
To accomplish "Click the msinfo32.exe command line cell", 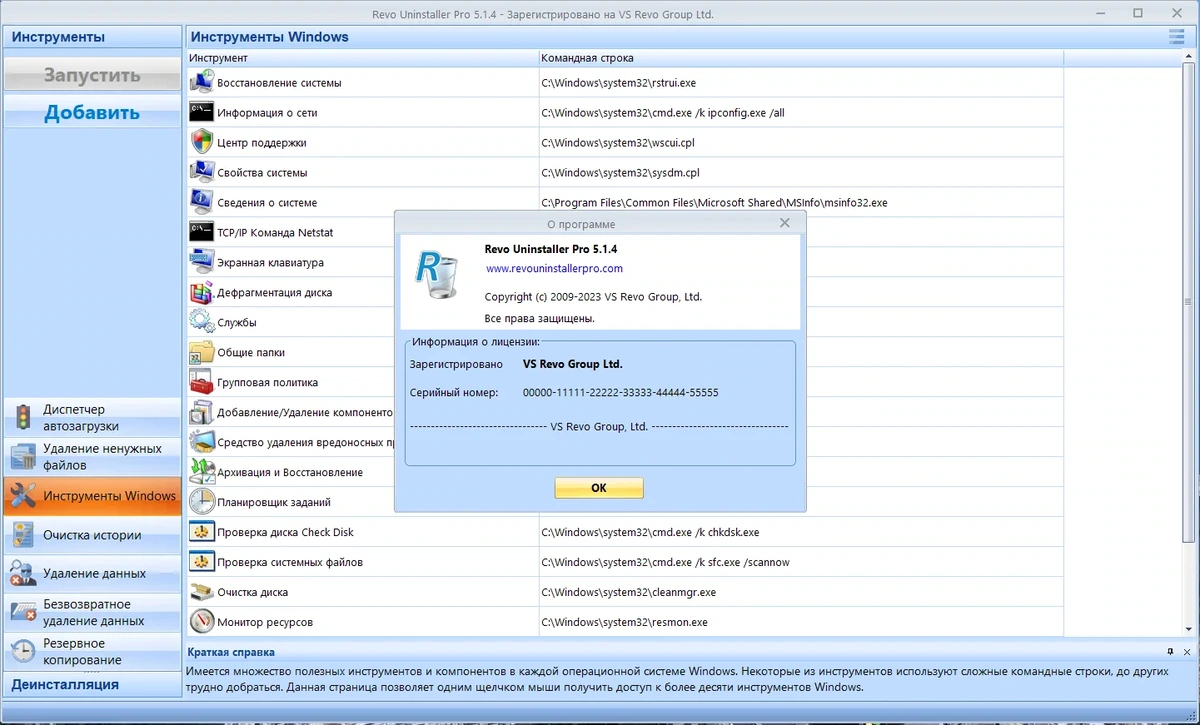I will click(x=801, y=202).
